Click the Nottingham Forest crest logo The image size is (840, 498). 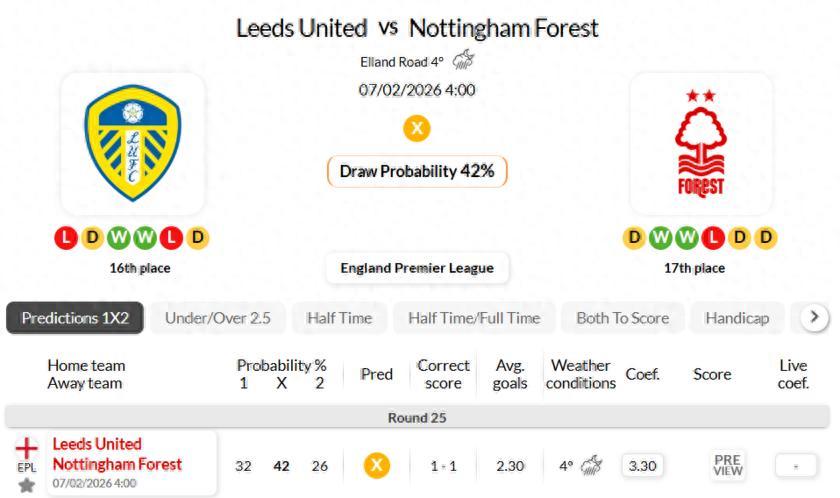[x=700, y=142]
